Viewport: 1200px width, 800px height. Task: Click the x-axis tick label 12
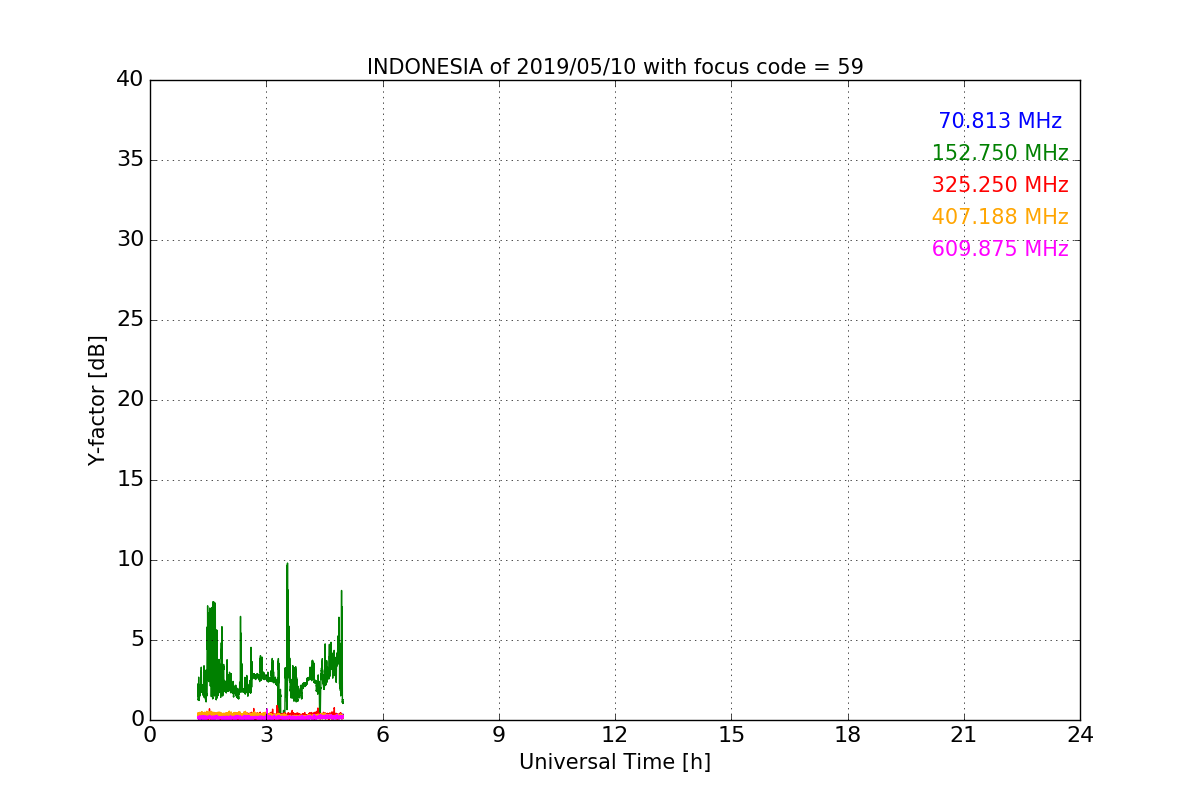point(615,735)
